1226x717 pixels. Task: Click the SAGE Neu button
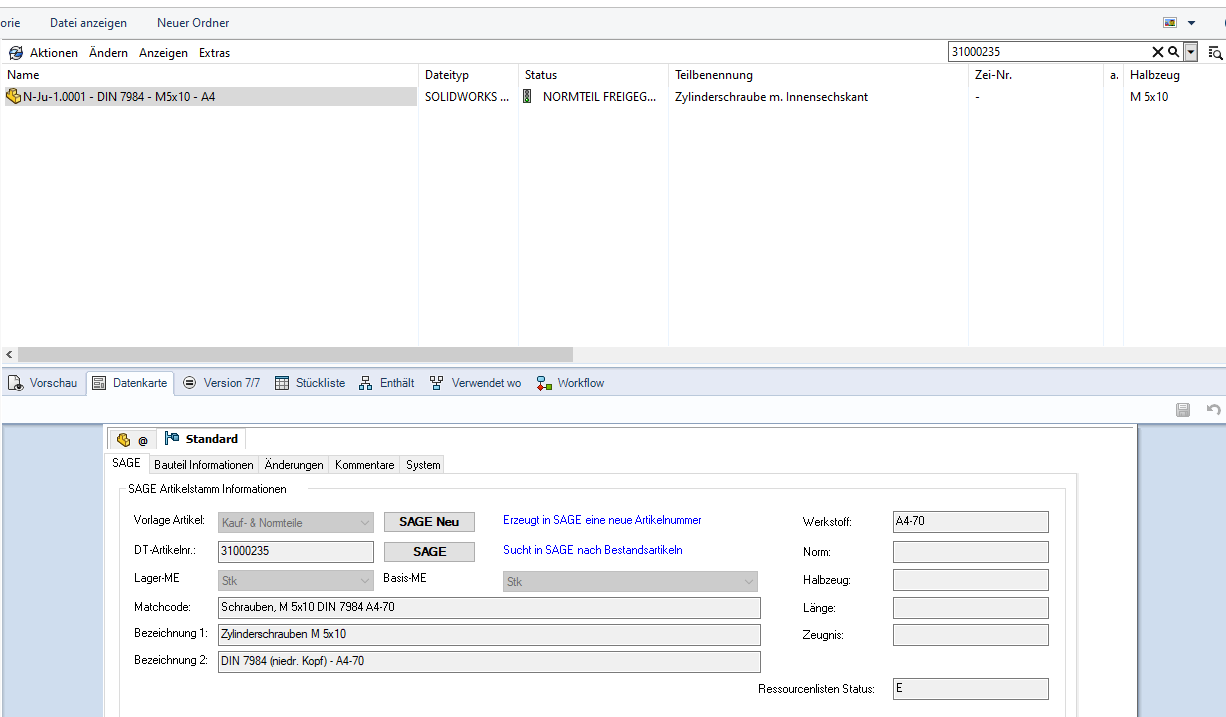[429, 522]
